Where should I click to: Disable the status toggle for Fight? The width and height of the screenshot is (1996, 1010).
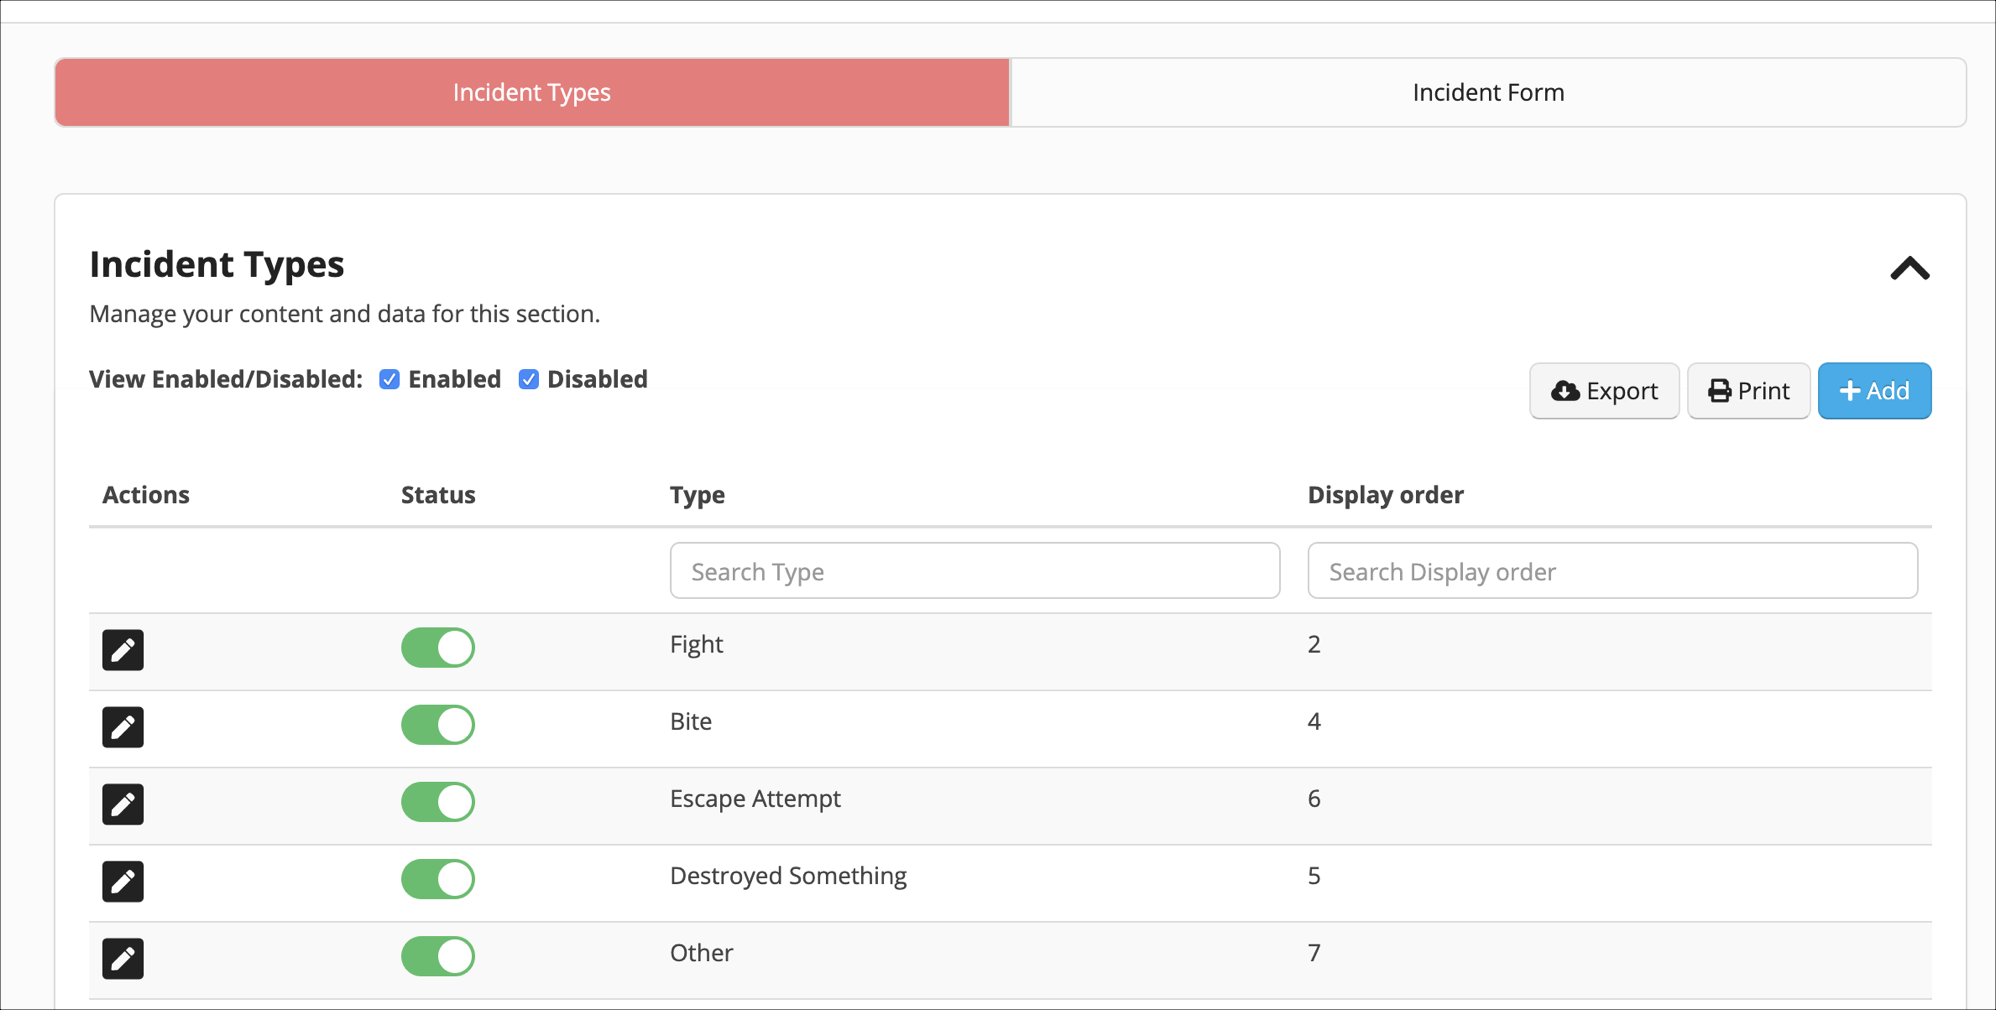[437, 647]
